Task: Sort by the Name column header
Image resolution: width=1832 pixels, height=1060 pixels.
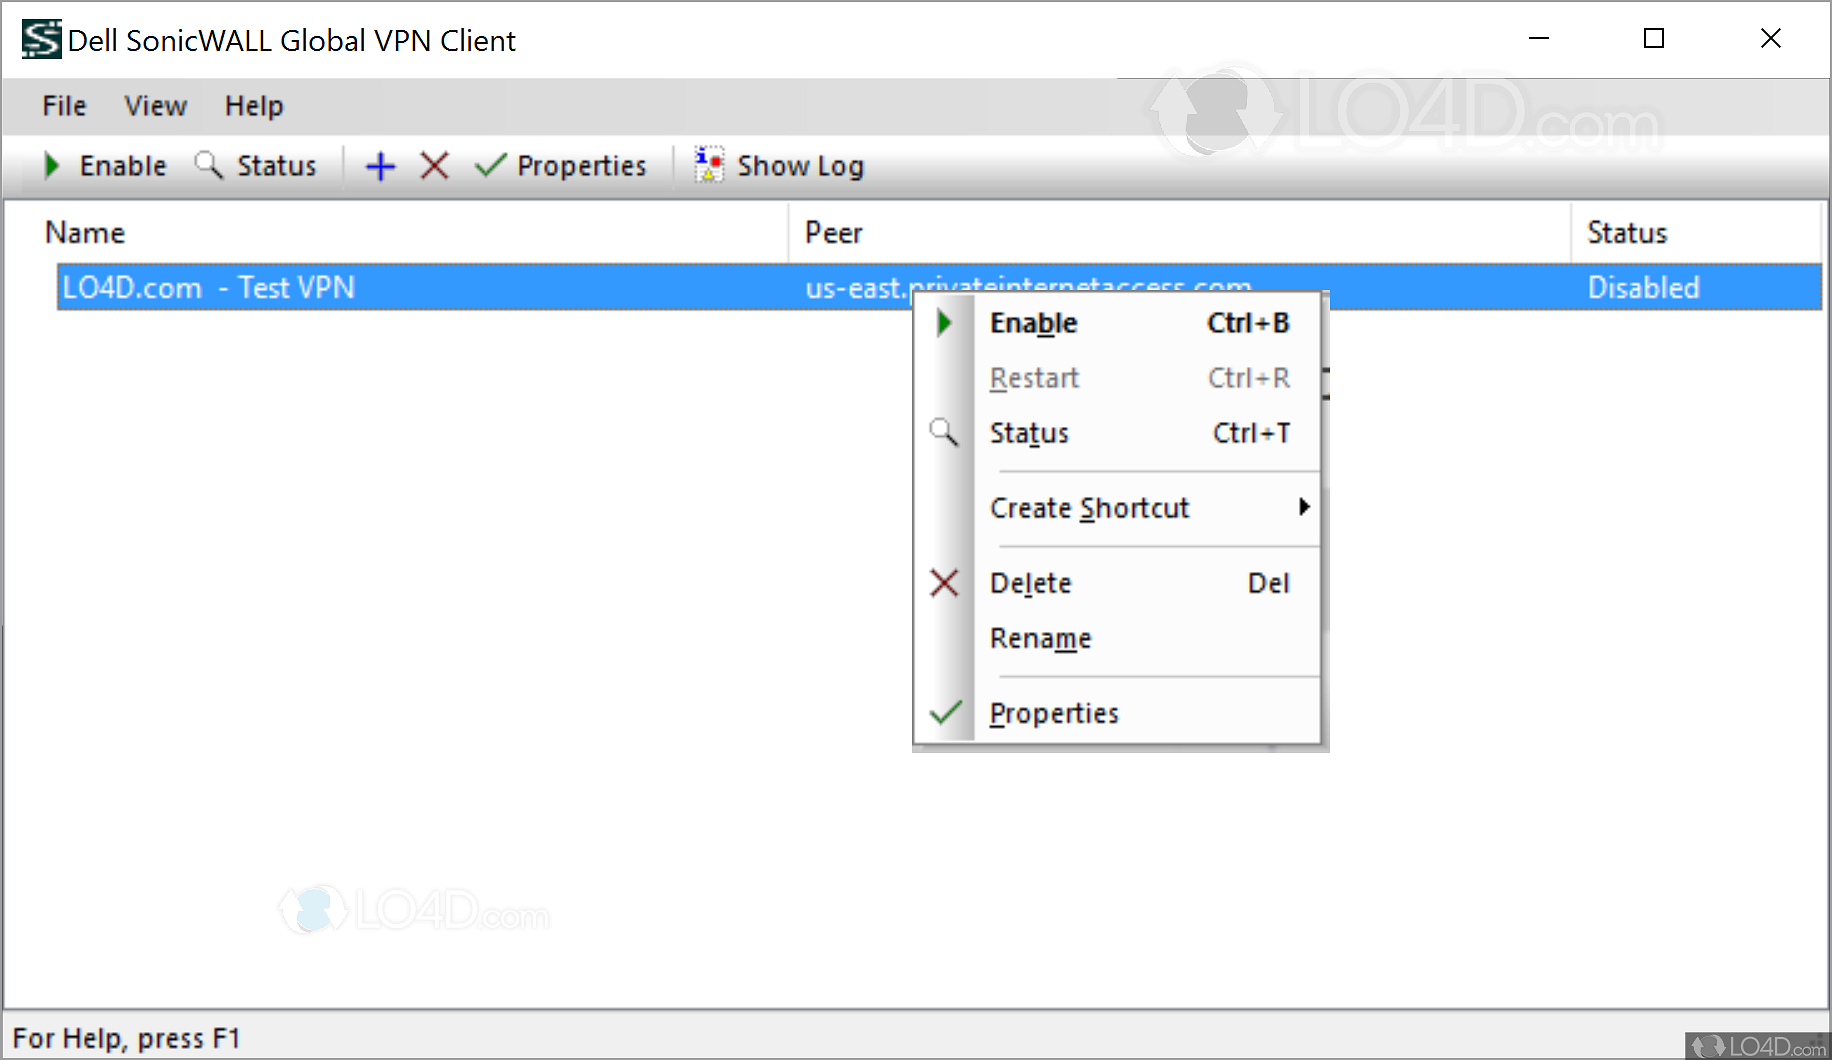Action: pyautogui.click(x=397, y=233)
